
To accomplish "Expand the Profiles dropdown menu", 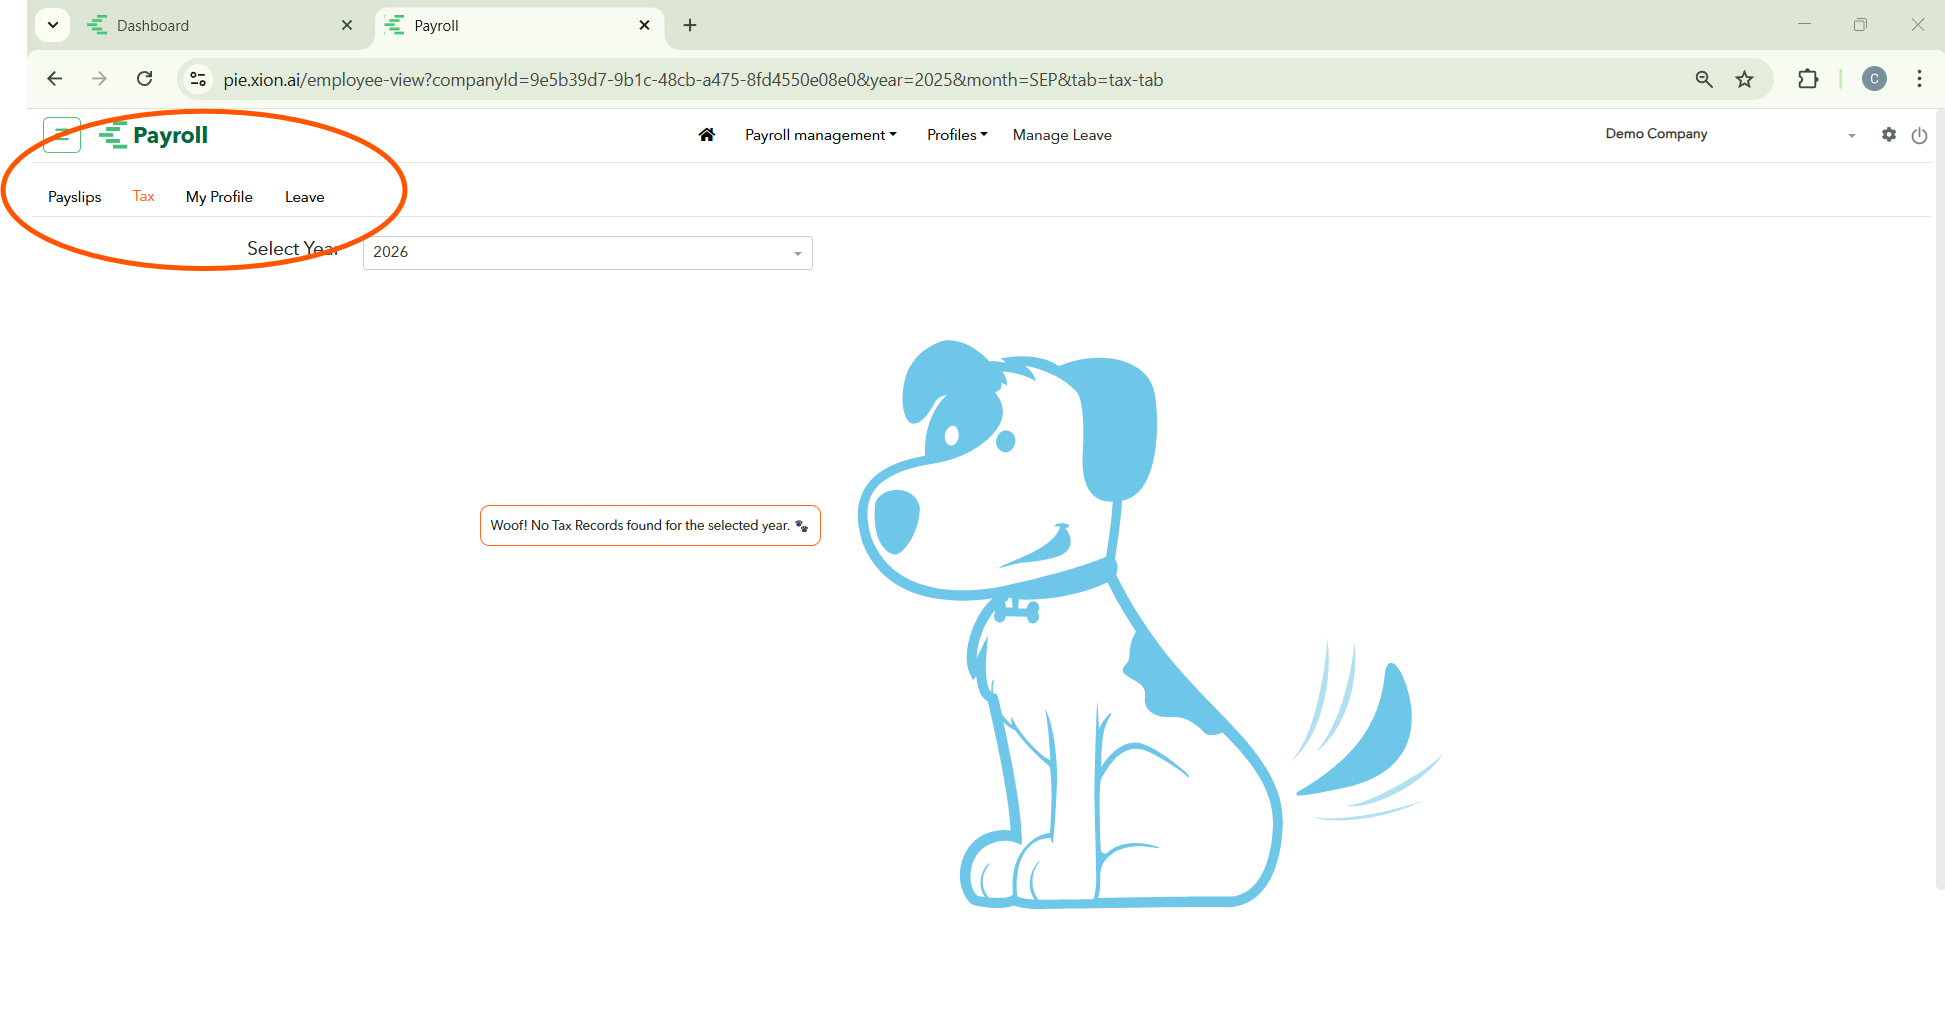I will (956, 135).
